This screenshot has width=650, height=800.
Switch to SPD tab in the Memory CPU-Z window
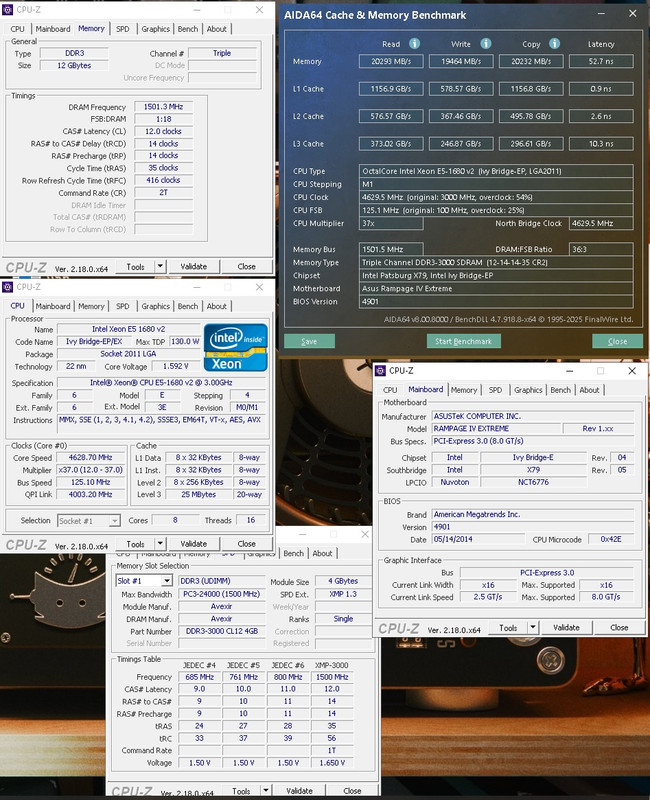pos(122,29)
